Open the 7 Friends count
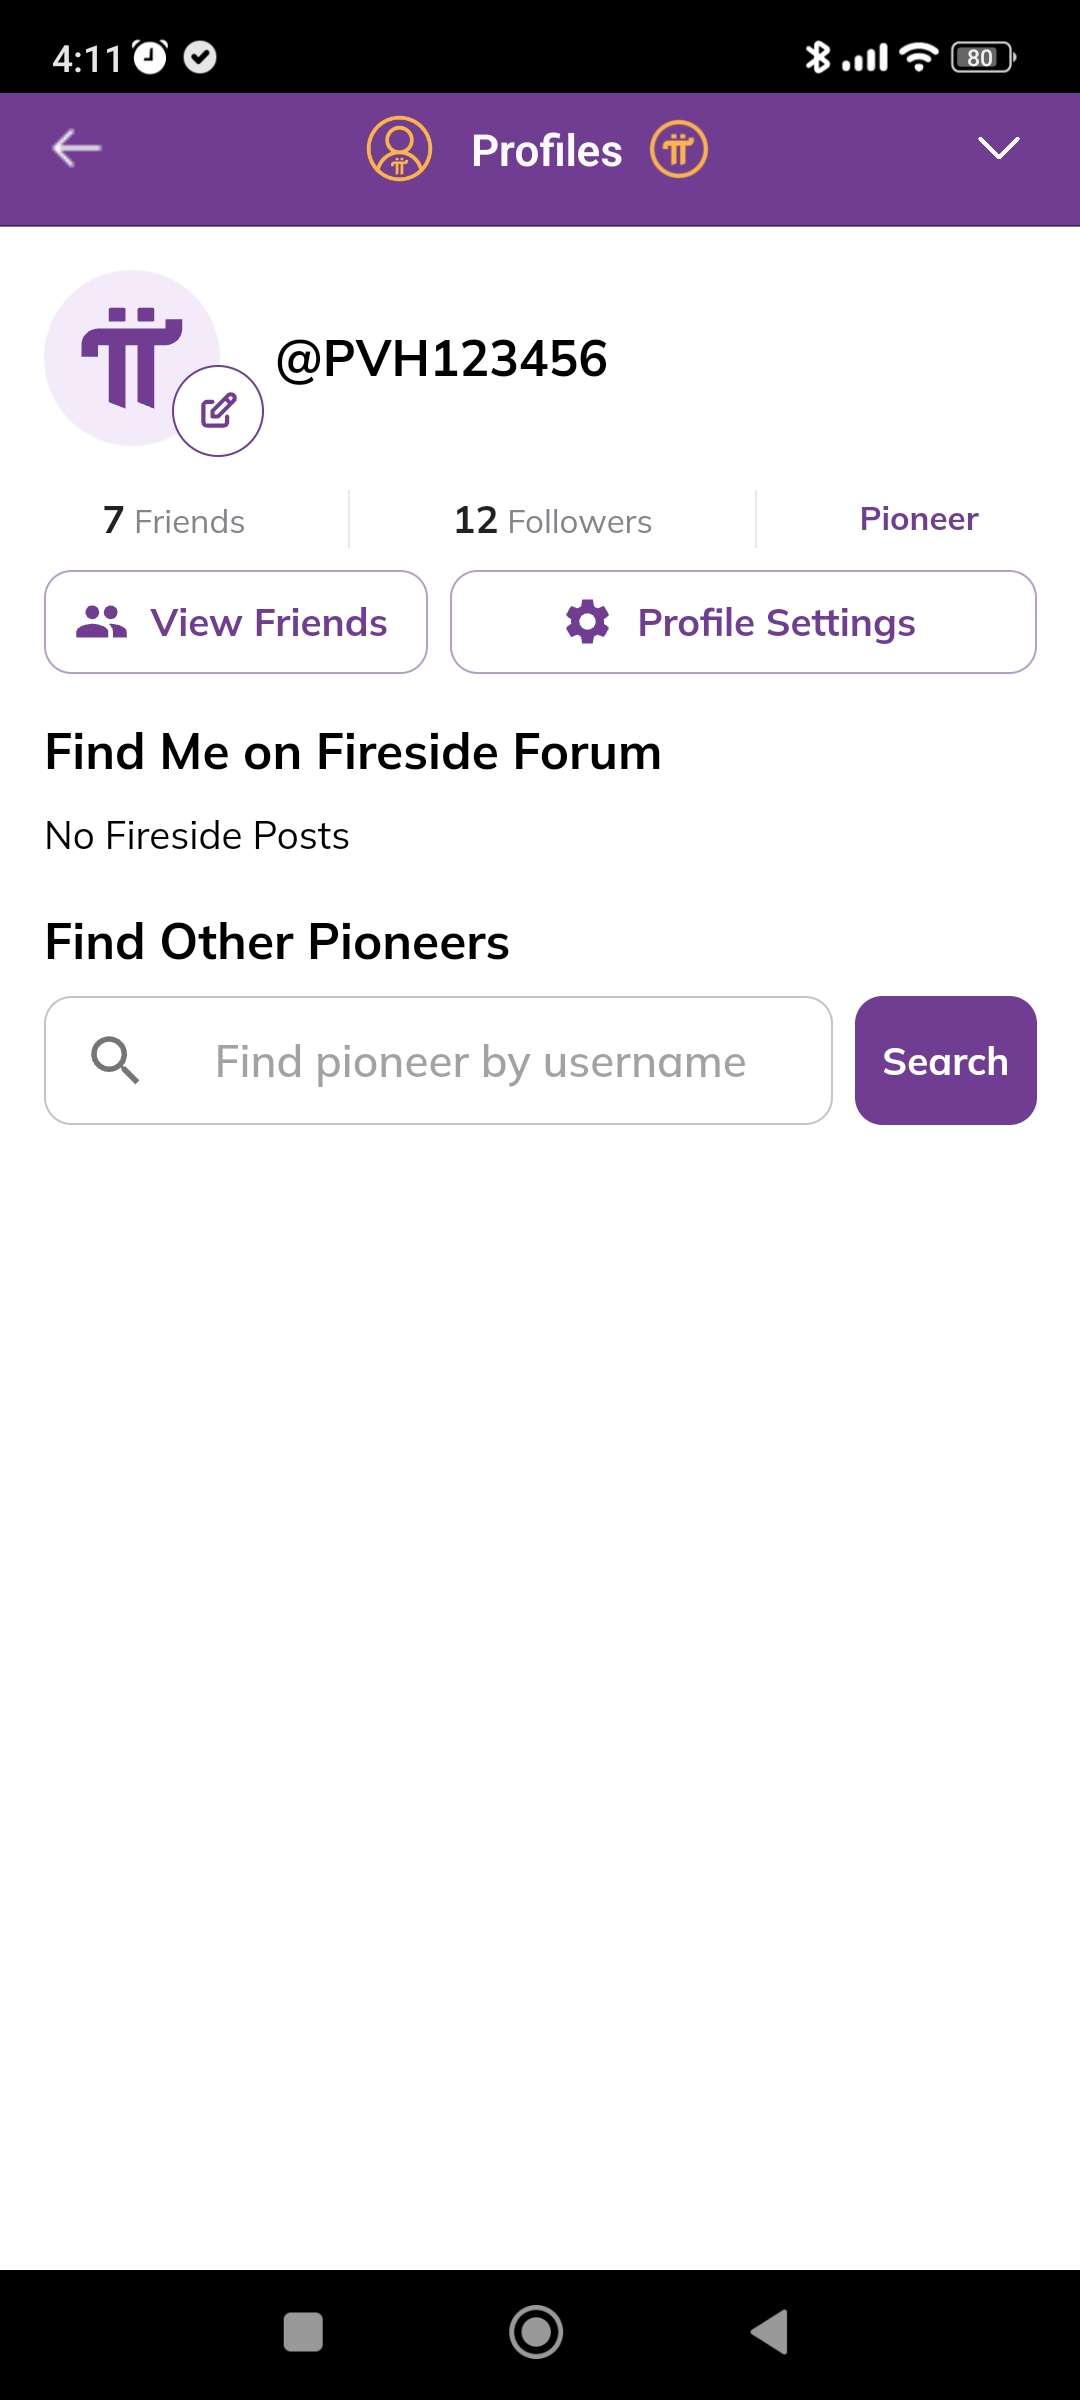 point(174,521)
